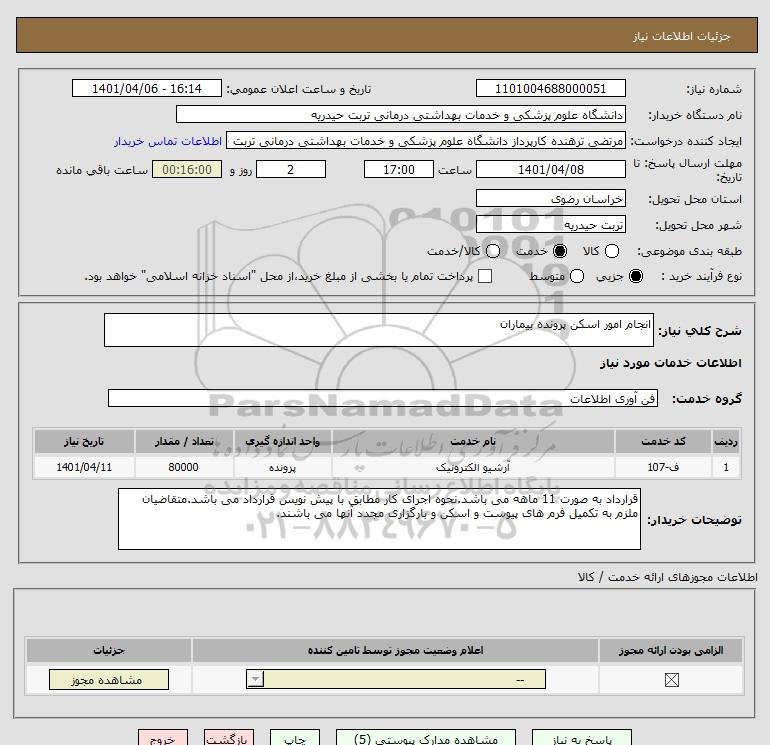Click the اطلاعات خدمات مورد نیاز heading

click(671, 363)
